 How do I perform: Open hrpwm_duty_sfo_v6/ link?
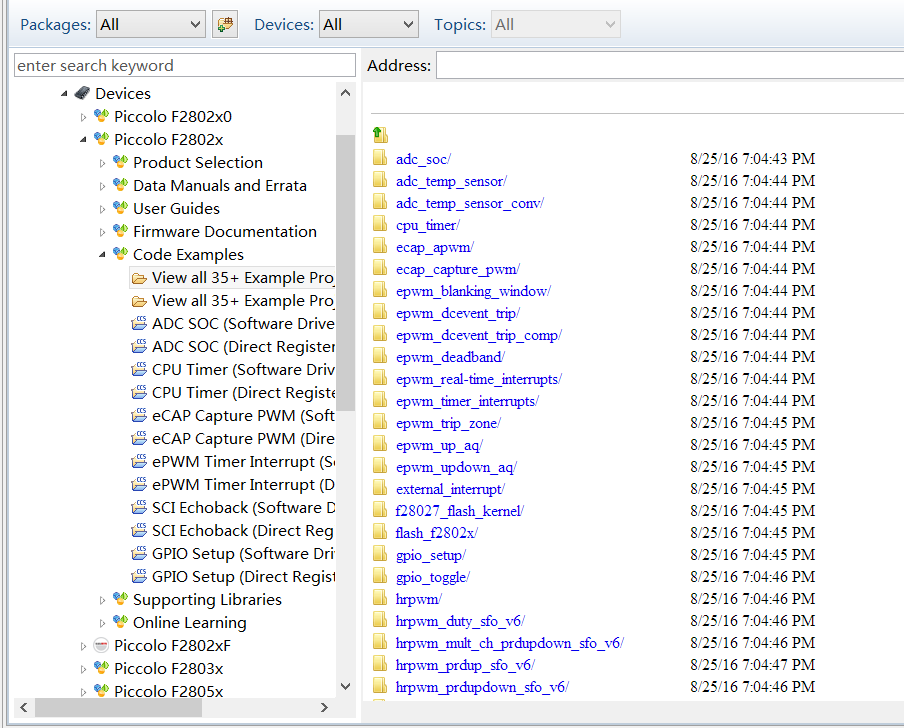pos(460,621)
